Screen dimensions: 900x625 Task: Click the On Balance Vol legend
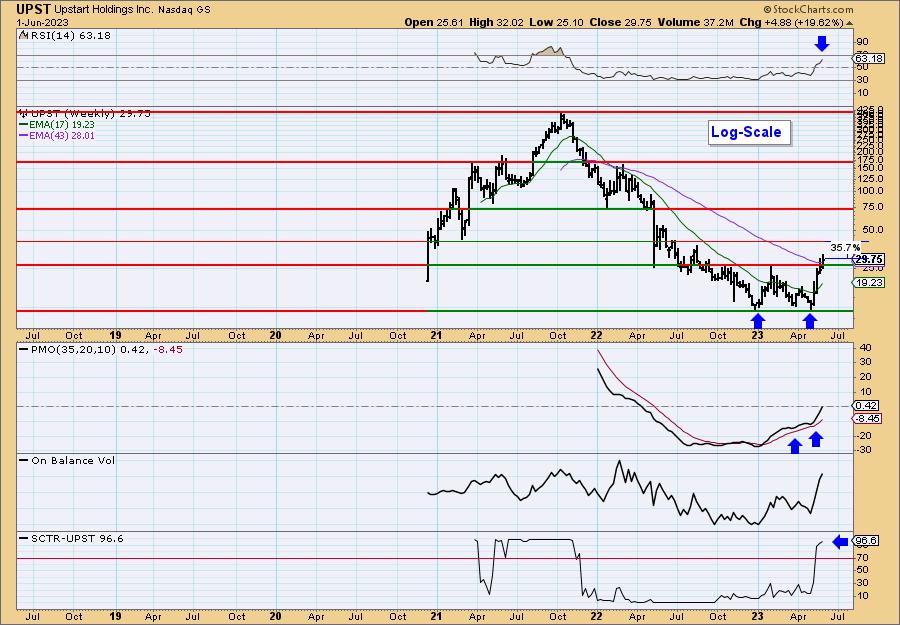[73, 461]
